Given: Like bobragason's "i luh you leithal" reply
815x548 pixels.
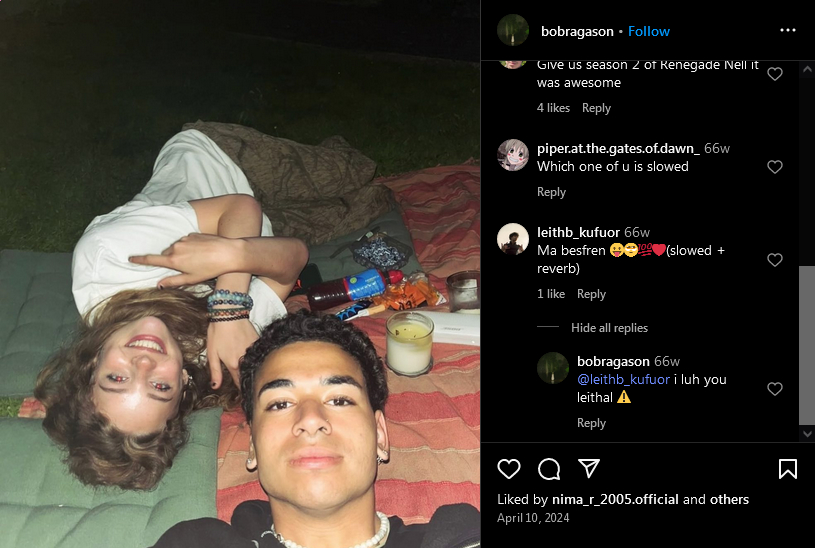Looking at the screenshot, I should coord(774,389).
